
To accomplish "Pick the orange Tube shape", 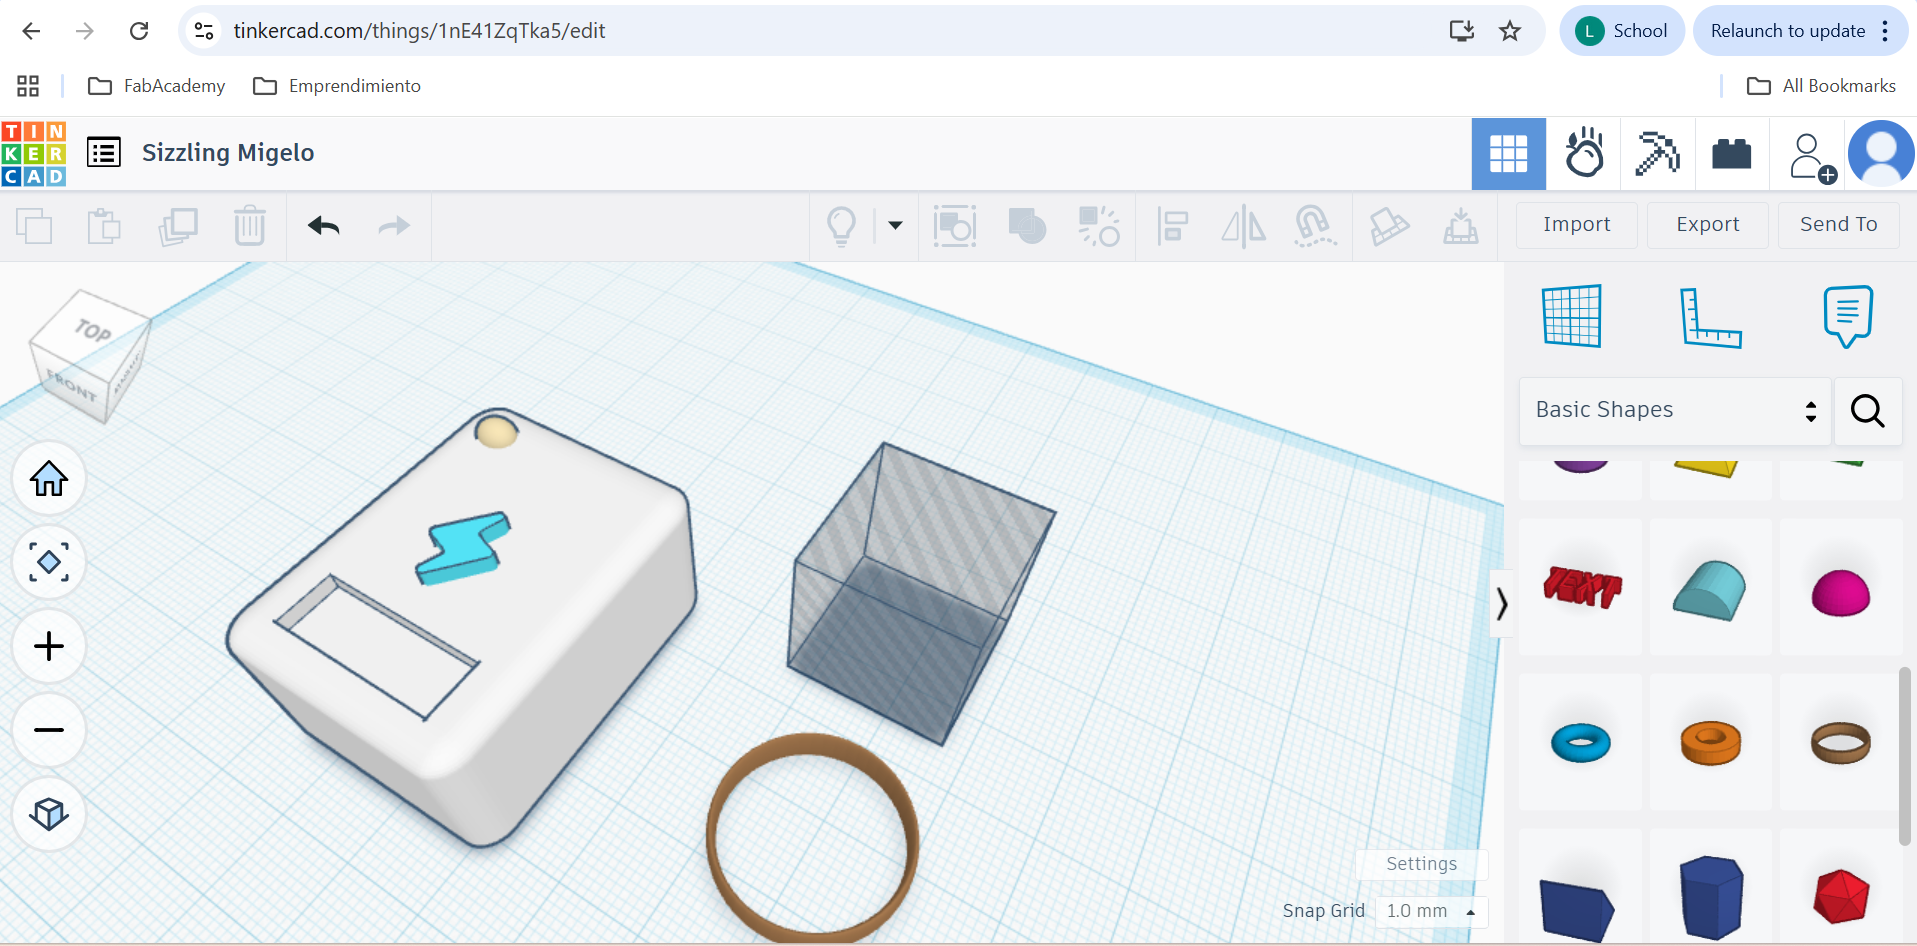I will pos(1711,743).
